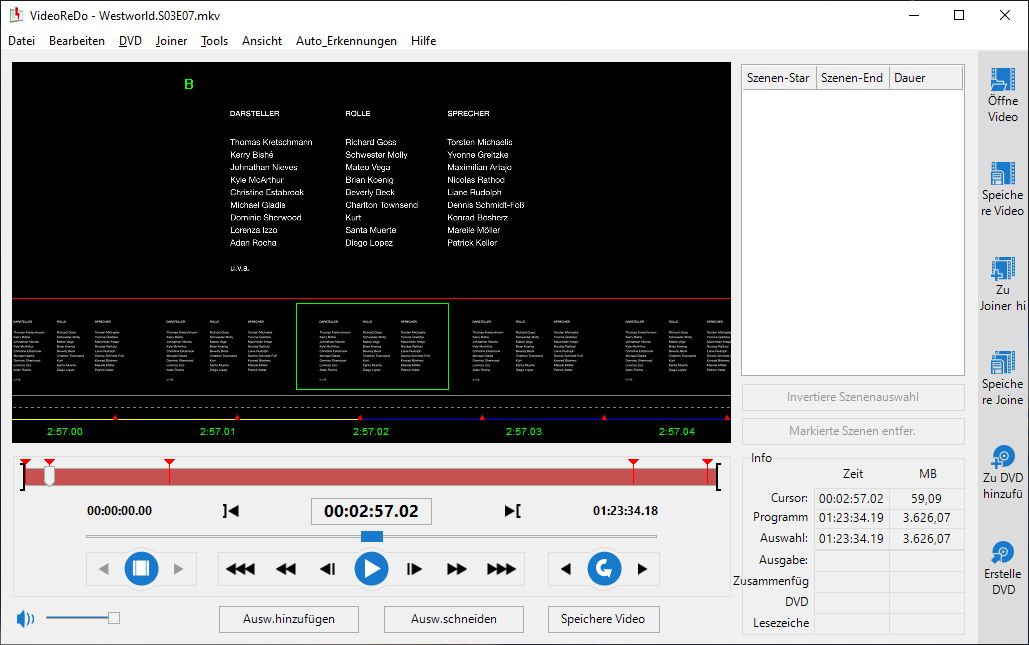Open the Tools menu
The width and height of the screenshot is (1029, 645).
(215, 41)
